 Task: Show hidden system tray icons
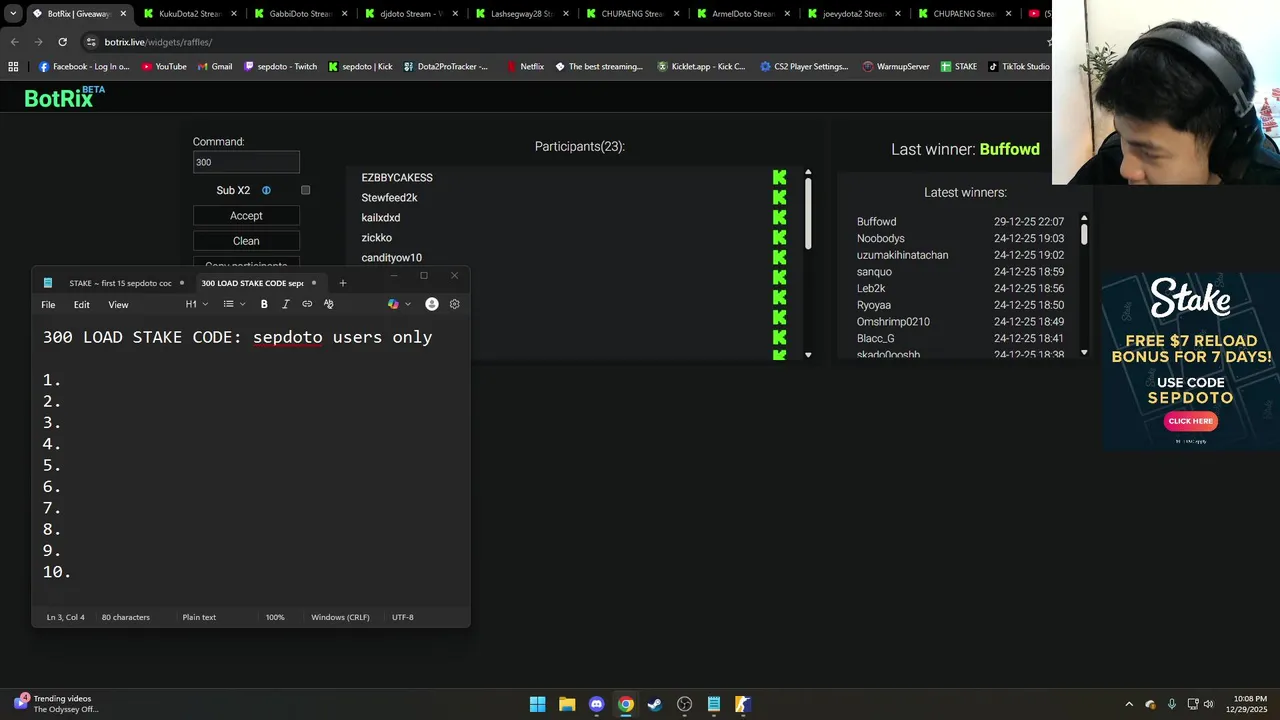click(x=1129, y=704)
